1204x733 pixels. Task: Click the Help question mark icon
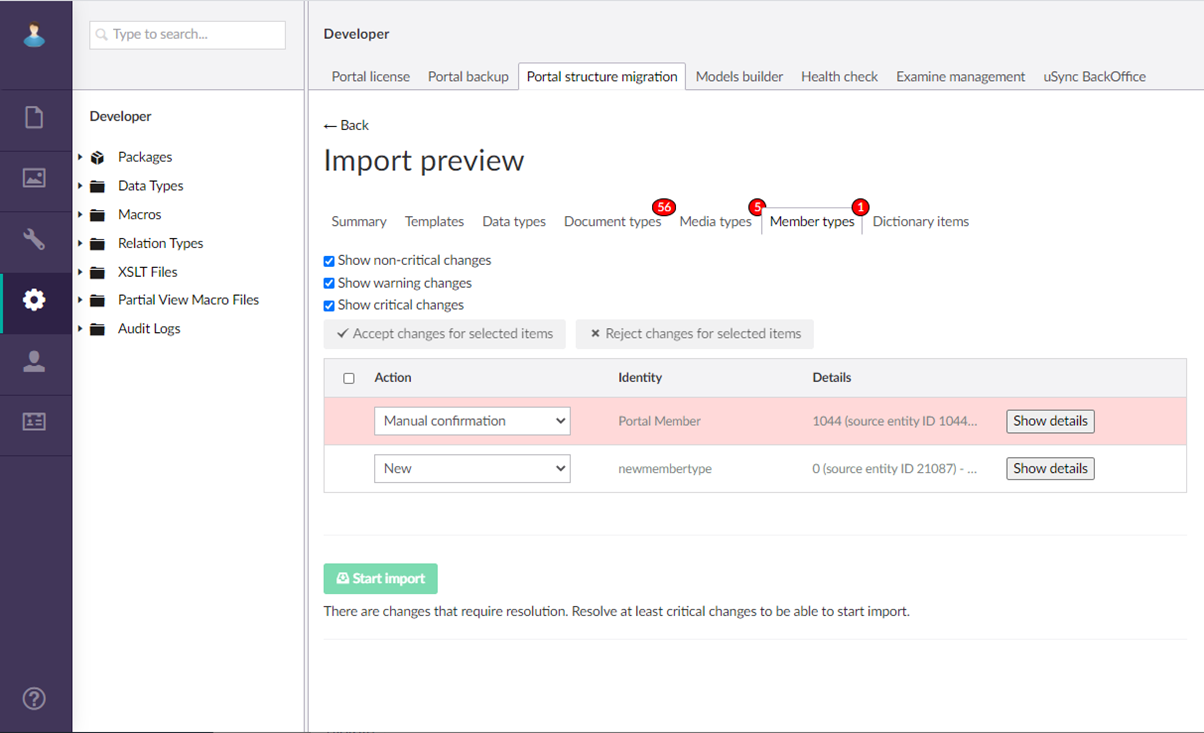[35, 698]
